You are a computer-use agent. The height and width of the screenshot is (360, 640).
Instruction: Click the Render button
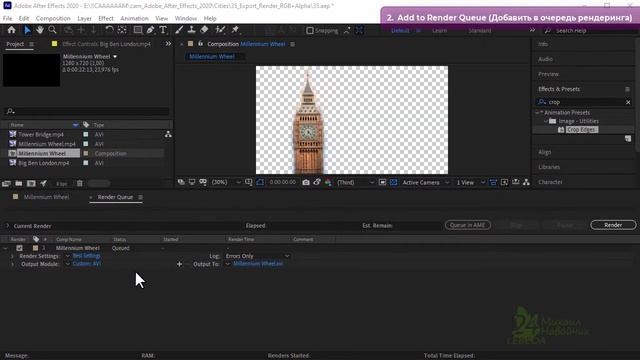613,225
